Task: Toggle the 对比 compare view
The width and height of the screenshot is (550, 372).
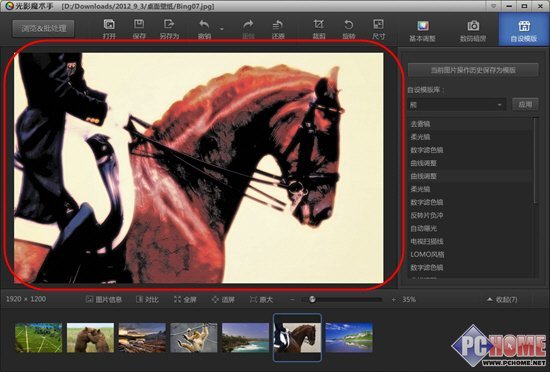Action: [x=147, y=299]
